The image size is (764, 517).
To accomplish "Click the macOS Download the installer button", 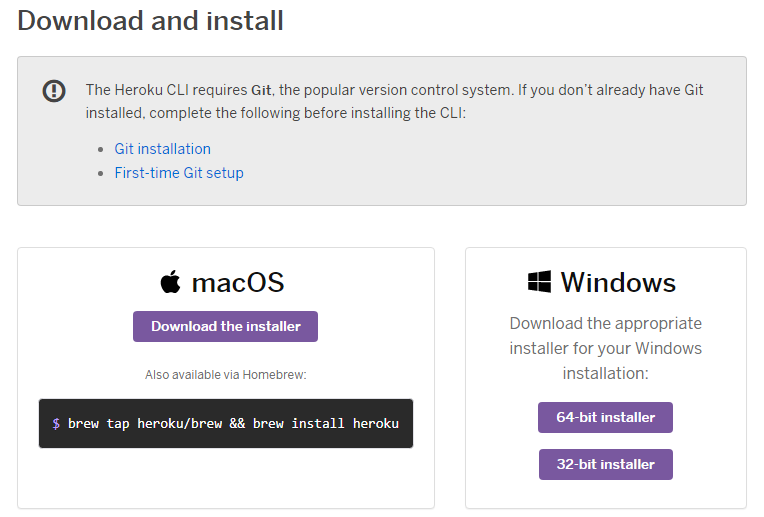I will coord(225,326).
